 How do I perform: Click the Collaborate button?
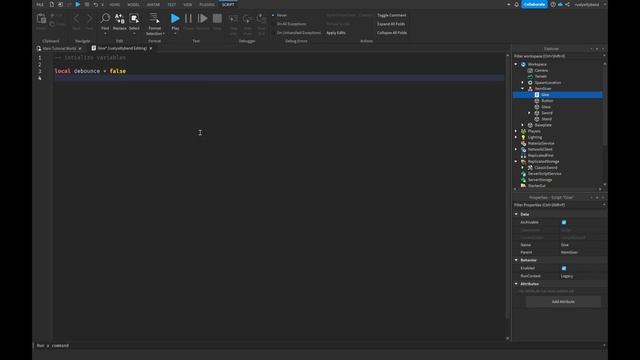[x=534, y=4]
